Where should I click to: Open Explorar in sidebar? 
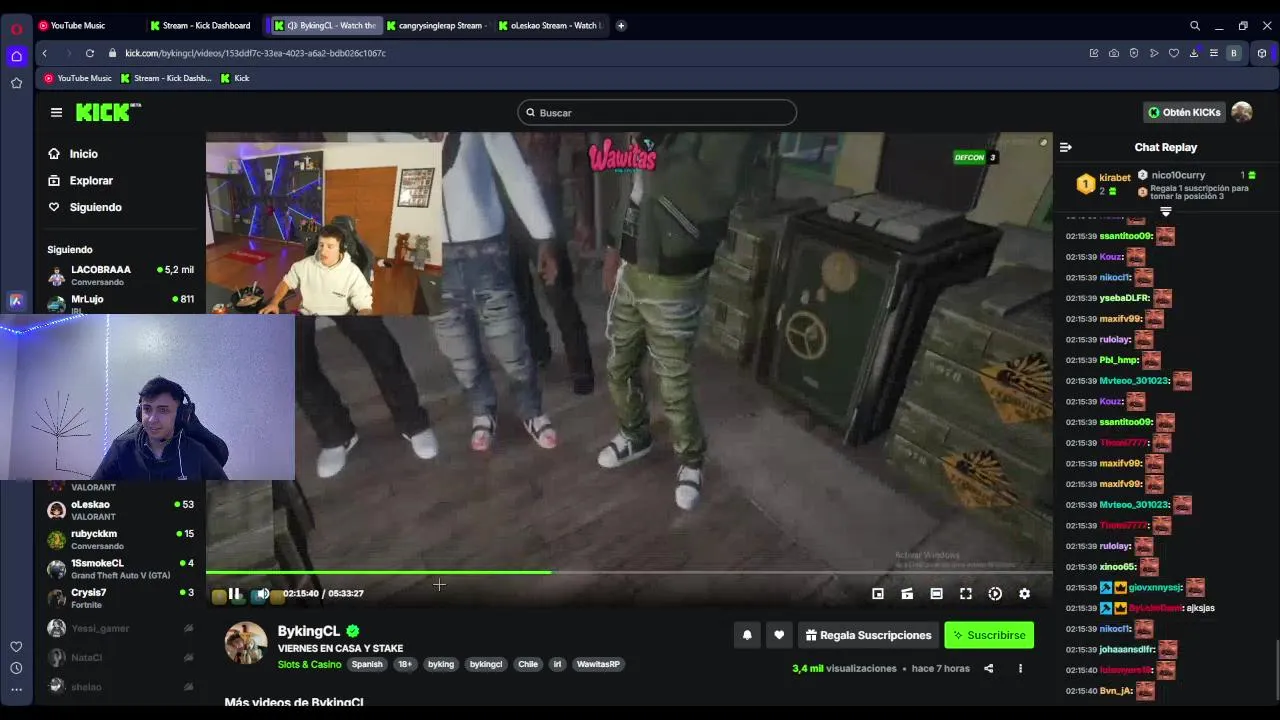point(80,181)
